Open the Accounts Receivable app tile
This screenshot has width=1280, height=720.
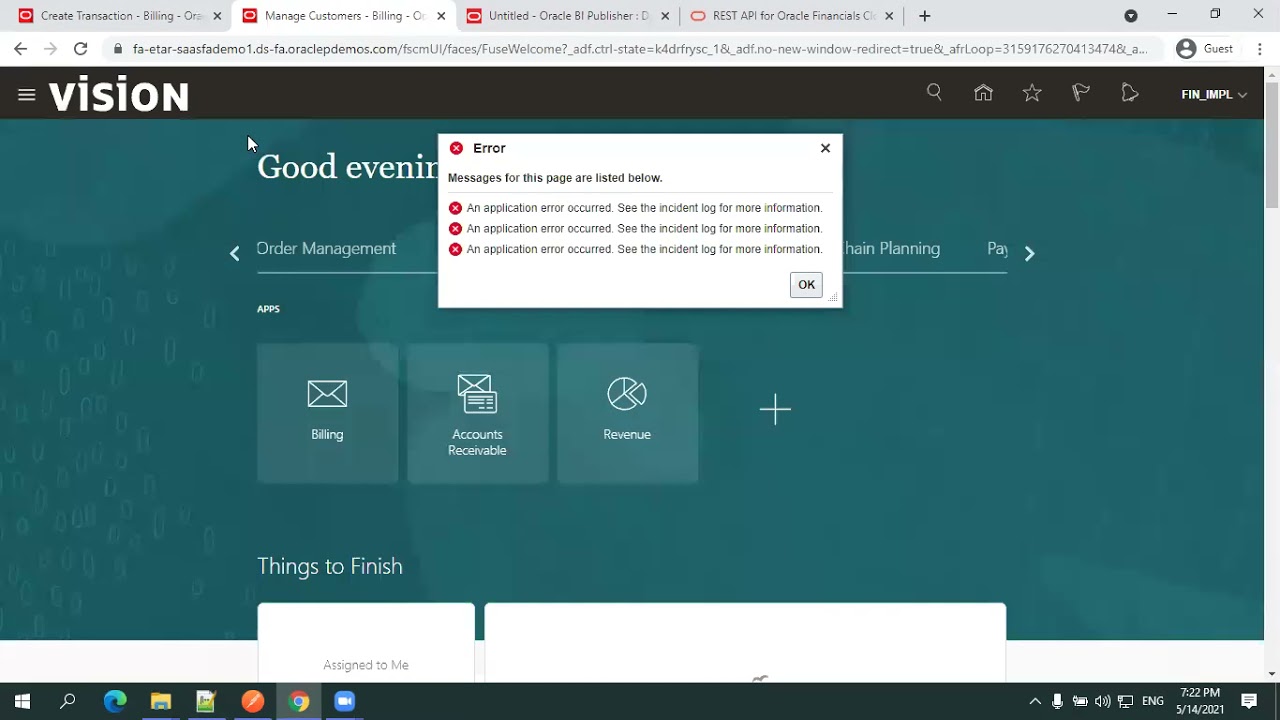477,413
